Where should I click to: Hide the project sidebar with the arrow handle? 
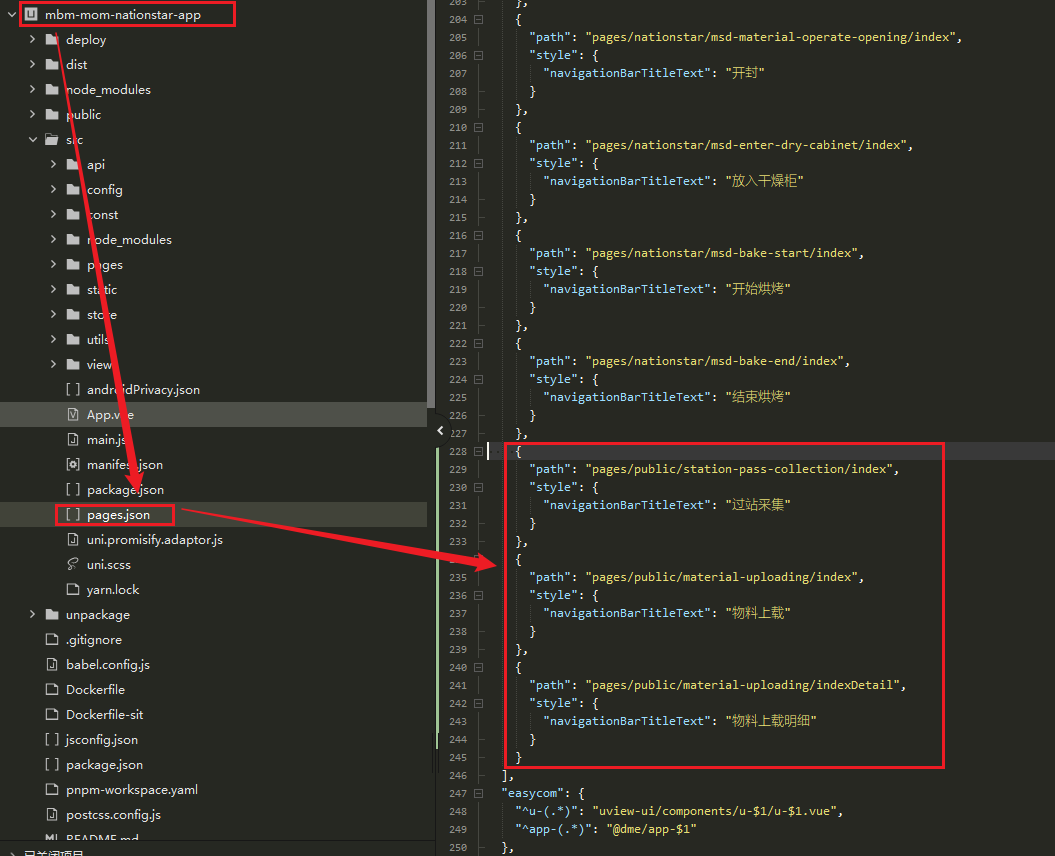tap(440, 431)
